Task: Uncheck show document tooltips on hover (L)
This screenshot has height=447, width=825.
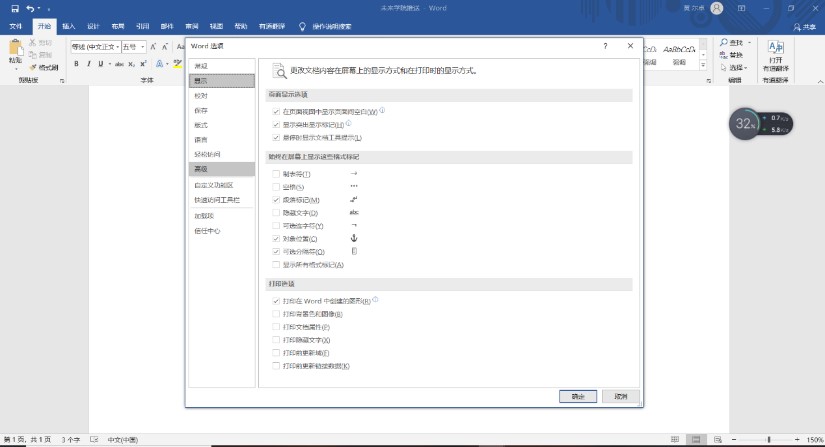Action: tap(276, 138)
